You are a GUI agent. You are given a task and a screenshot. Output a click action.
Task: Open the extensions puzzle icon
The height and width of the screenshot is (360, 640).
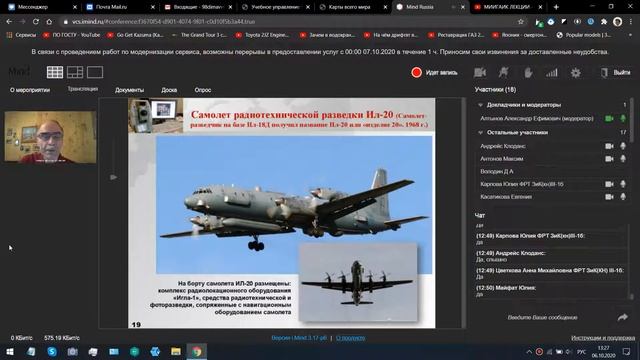point(604,22)
